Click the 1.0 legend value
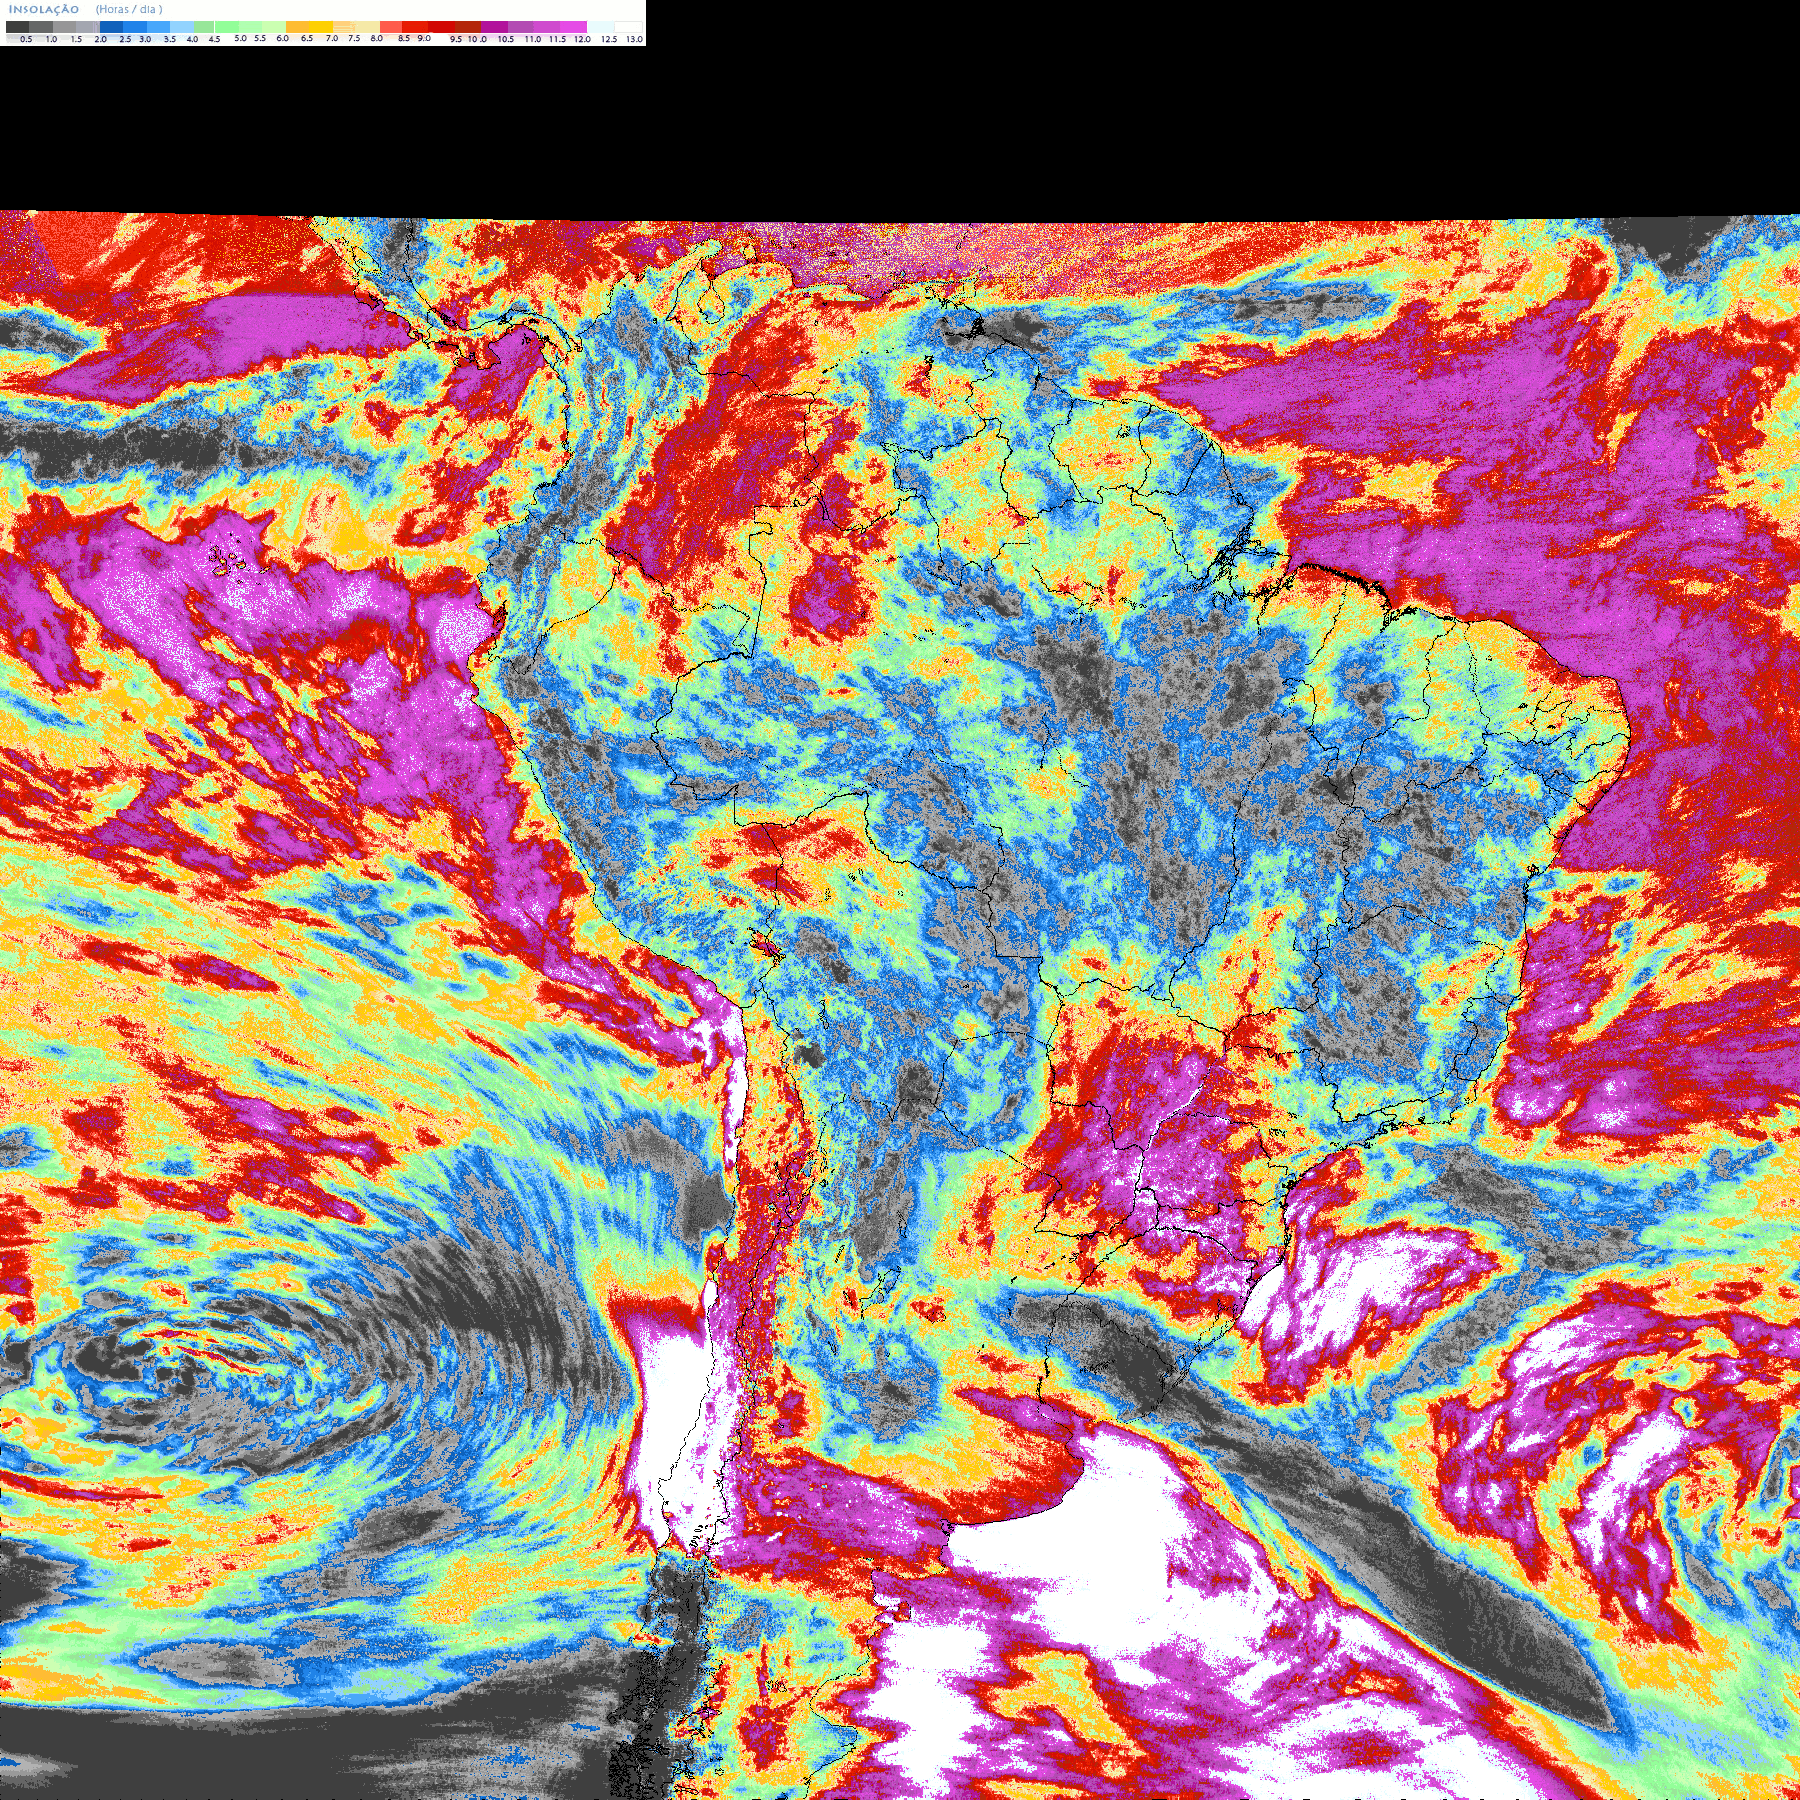This screenshot has width=1800, height=1800. (x=51, y=39)
